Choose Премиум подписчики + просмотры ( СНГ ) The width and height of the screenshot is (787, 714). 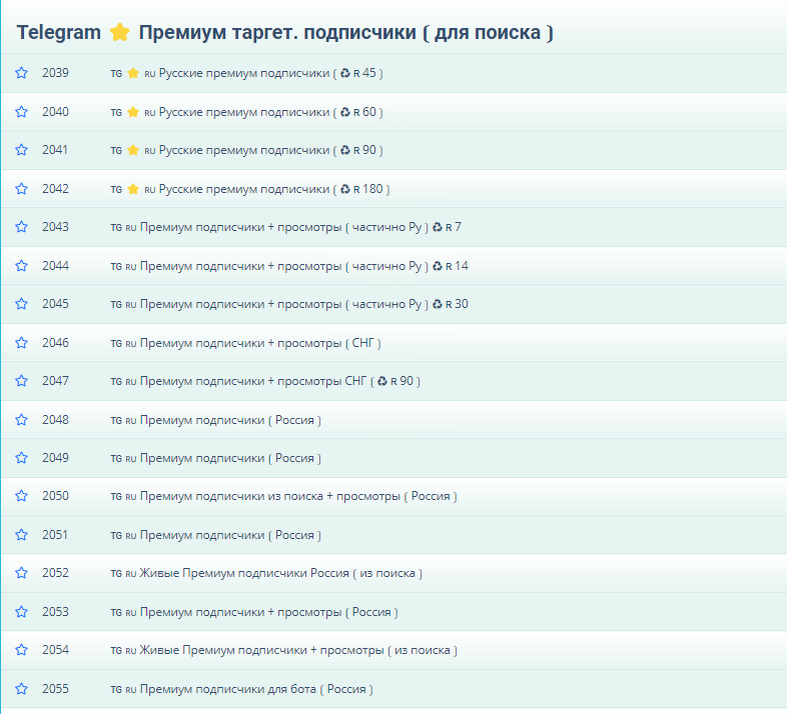point(245,343)
